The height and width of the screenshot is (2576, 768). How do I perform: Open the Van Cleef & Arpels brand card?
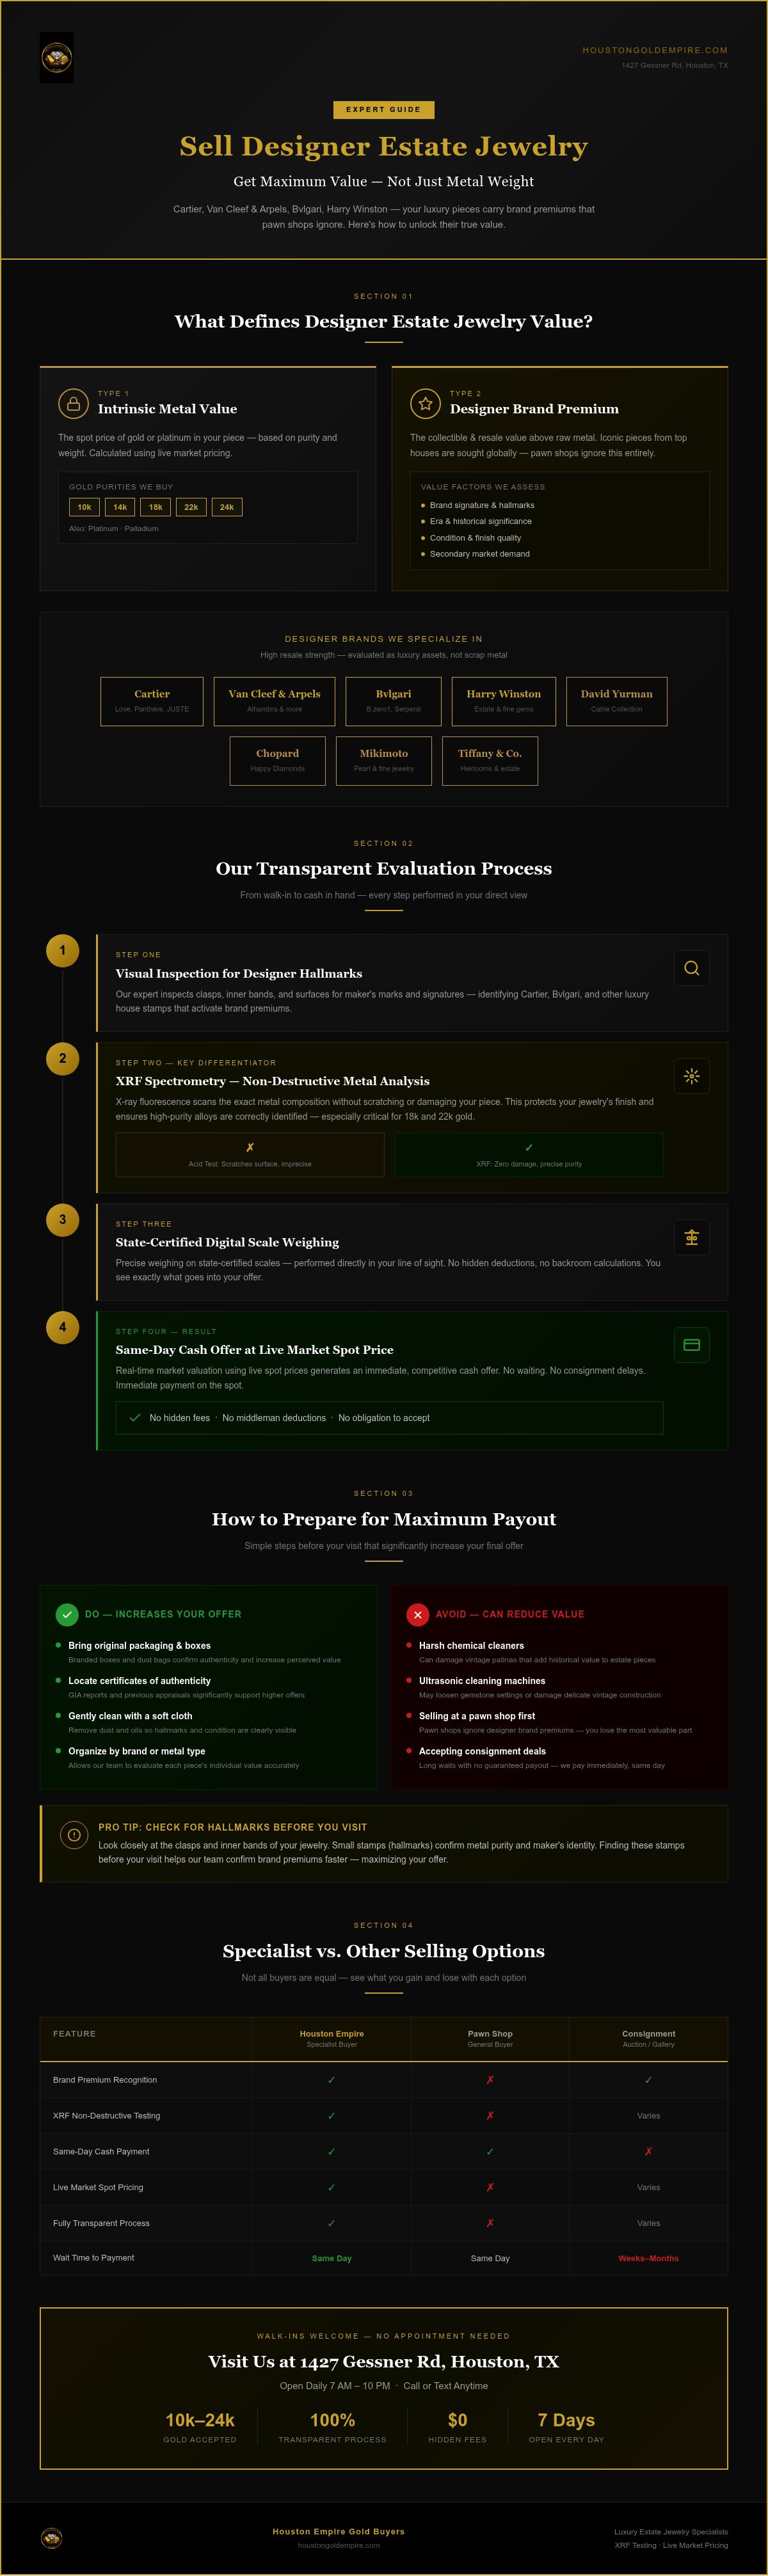pyautogui.click(x=274, y=701)
